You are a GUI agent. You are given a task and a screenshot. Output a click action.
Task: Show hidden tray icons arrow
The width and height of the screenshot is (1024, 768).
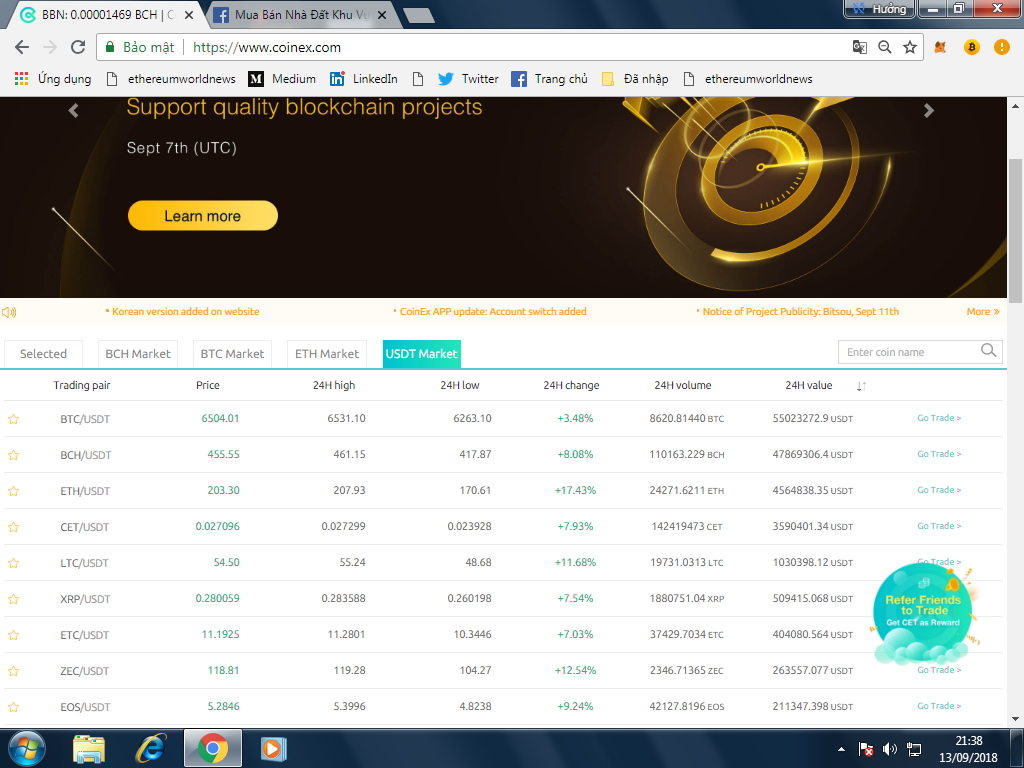coord(841,749)
